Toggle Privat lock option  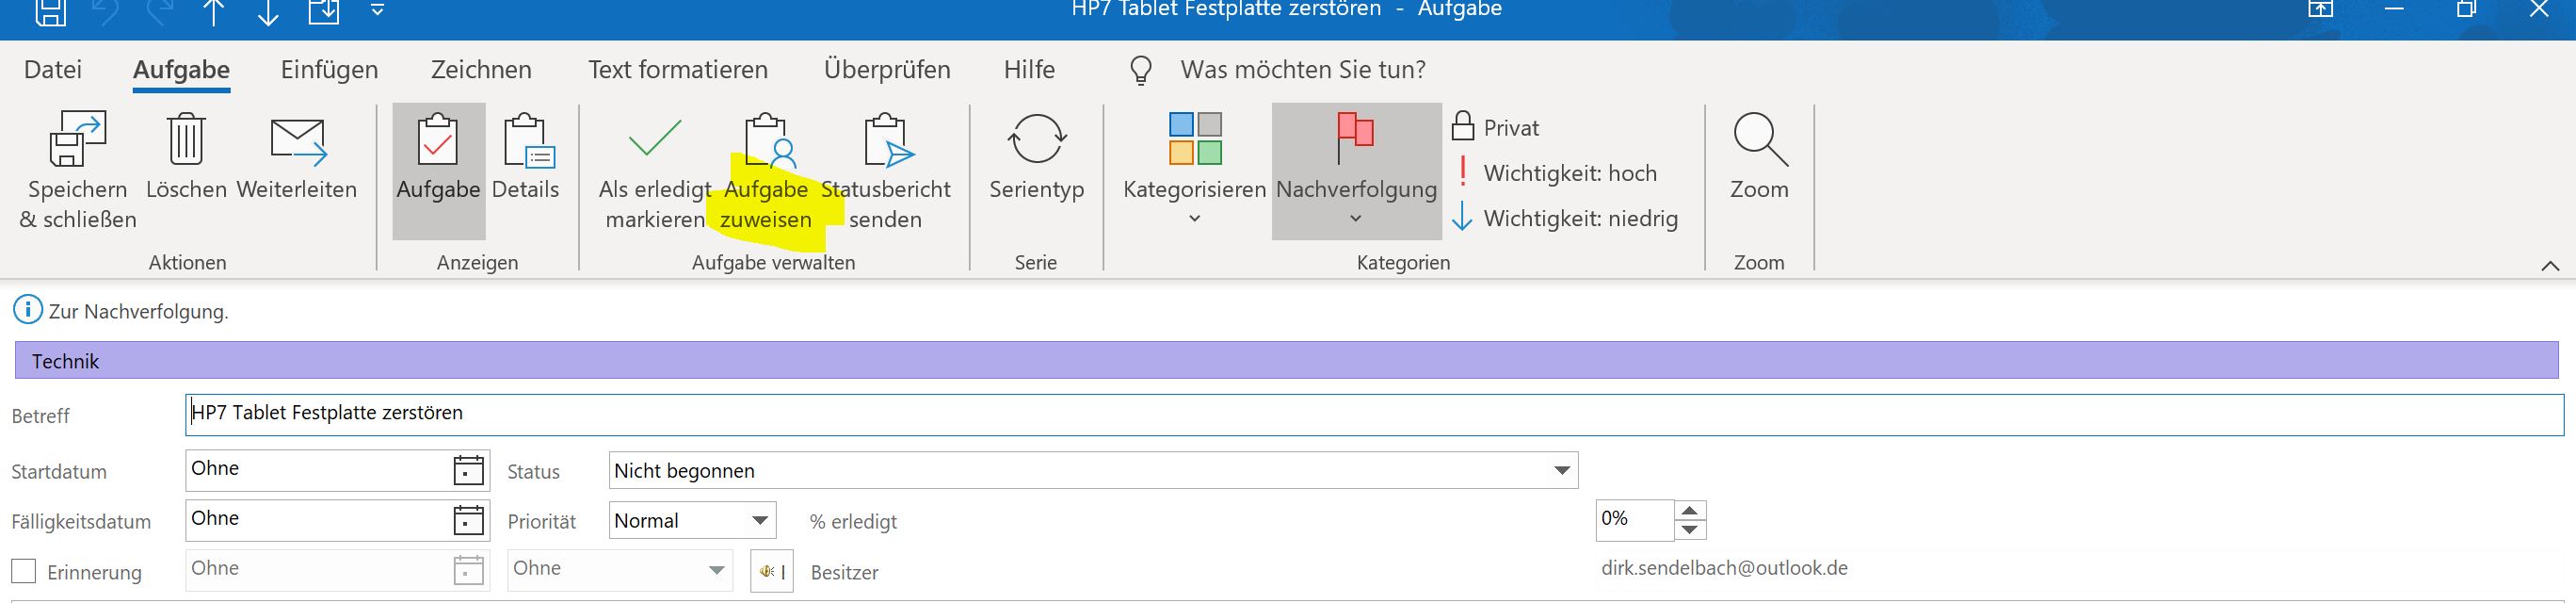pyautogui.click(x=1495, y=127)
